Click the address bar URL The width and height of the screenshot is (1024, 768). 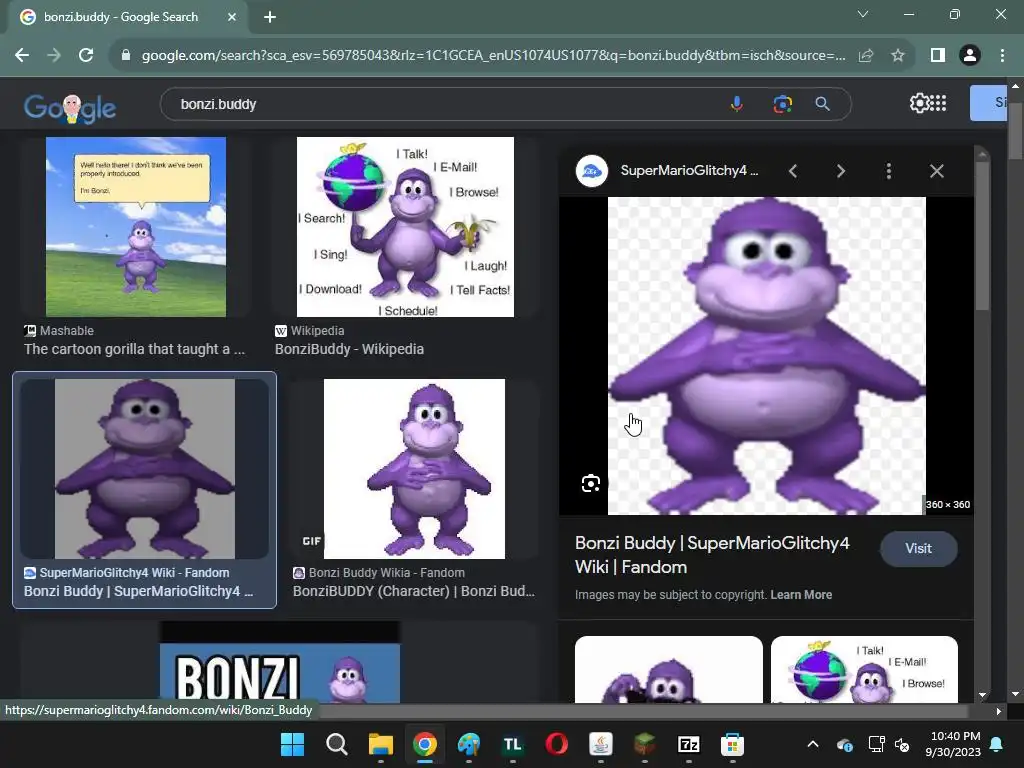point(493,56)
